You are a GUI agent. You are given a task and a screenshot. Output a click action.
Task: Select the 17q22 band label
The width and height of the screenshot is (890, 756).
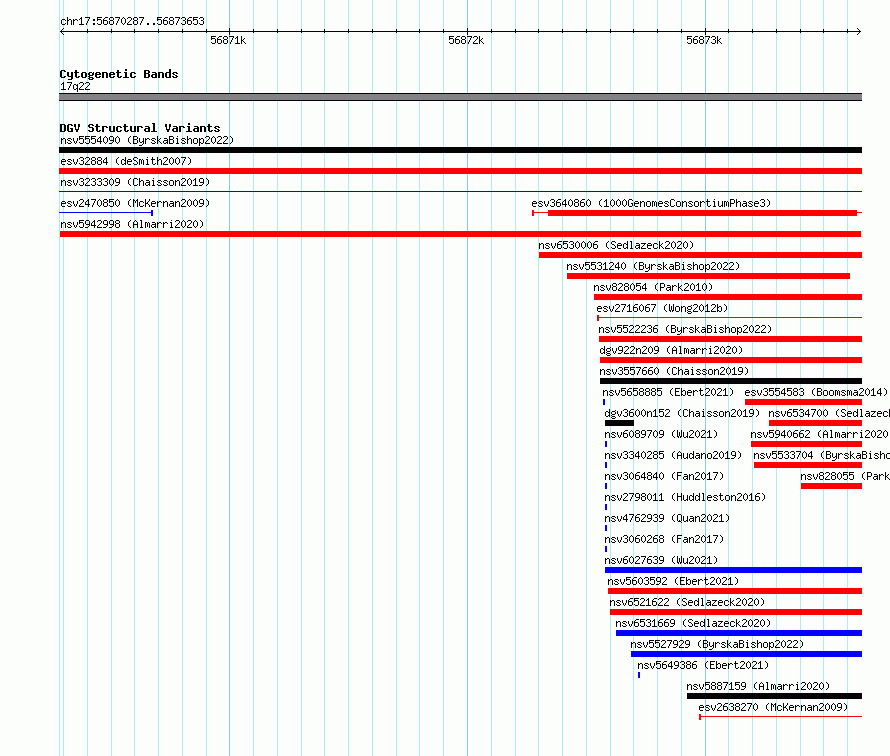[75, 86]
